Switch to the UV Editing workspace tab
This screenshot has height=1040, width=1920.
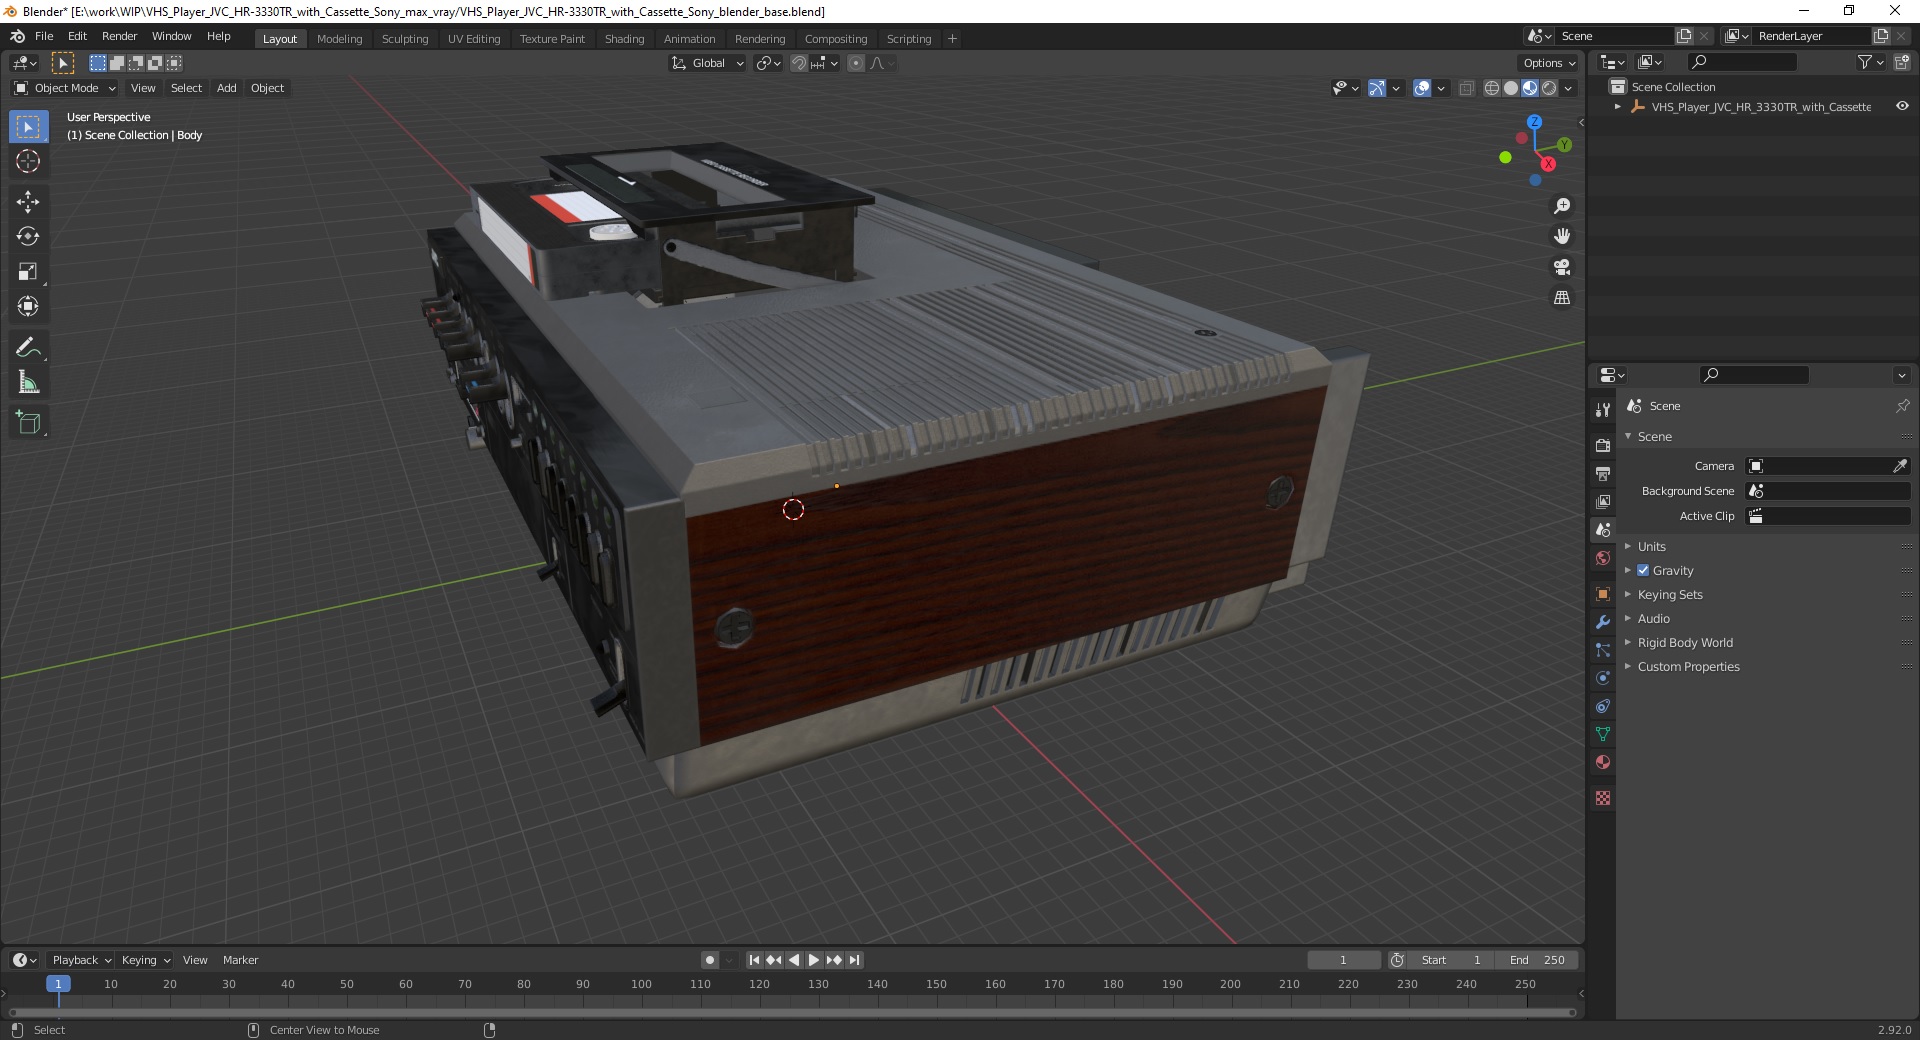click(474, 38)
